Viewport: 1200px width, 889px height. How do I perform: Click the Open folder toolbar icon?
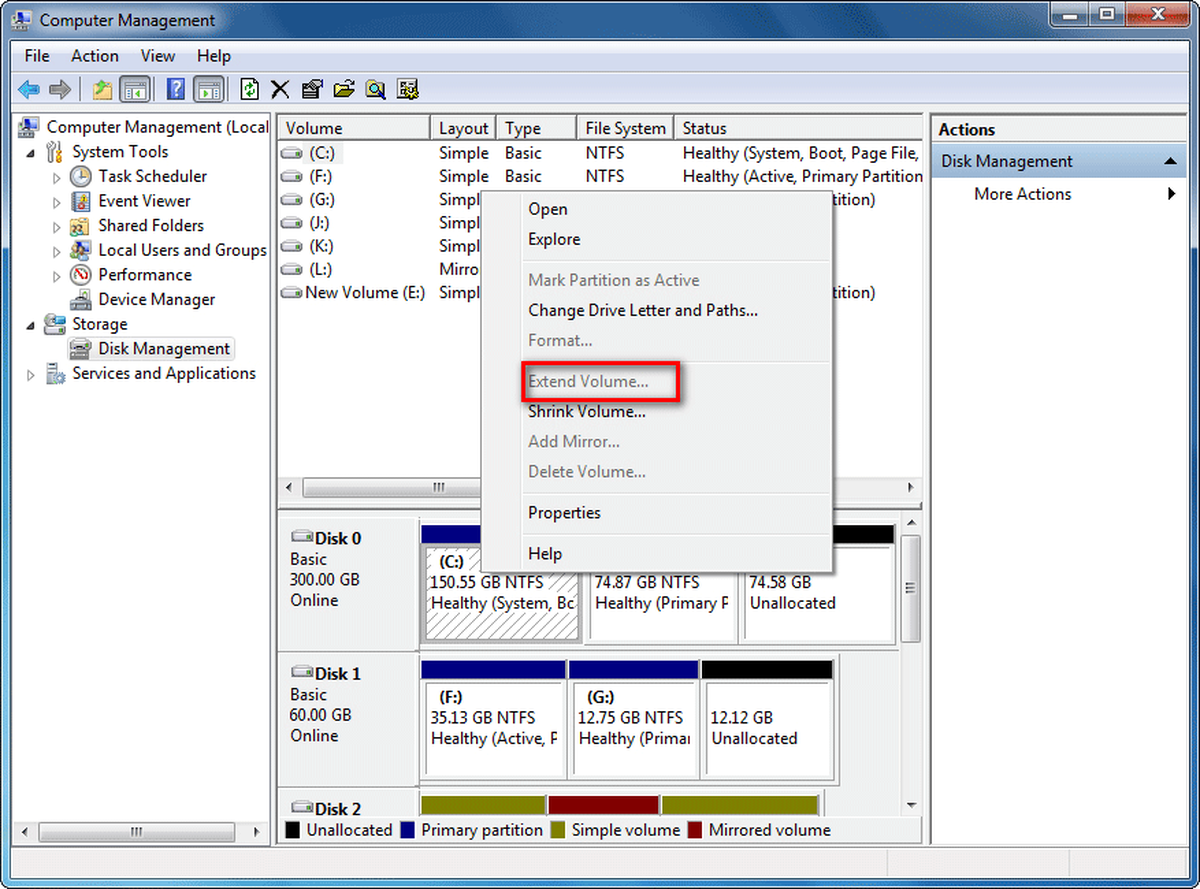[344, 90]
